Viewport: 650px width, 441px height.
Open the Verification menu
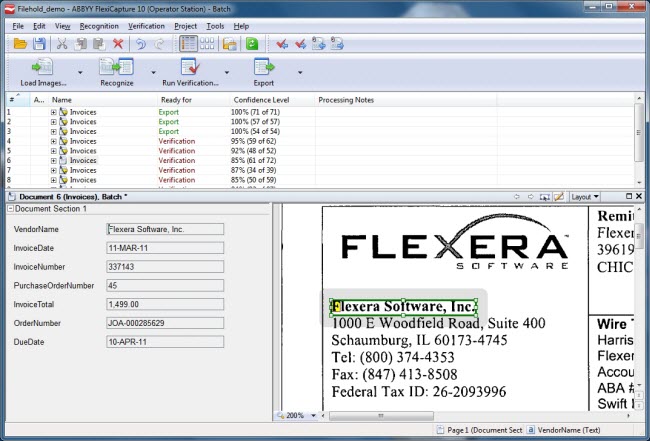click(146, 26)
